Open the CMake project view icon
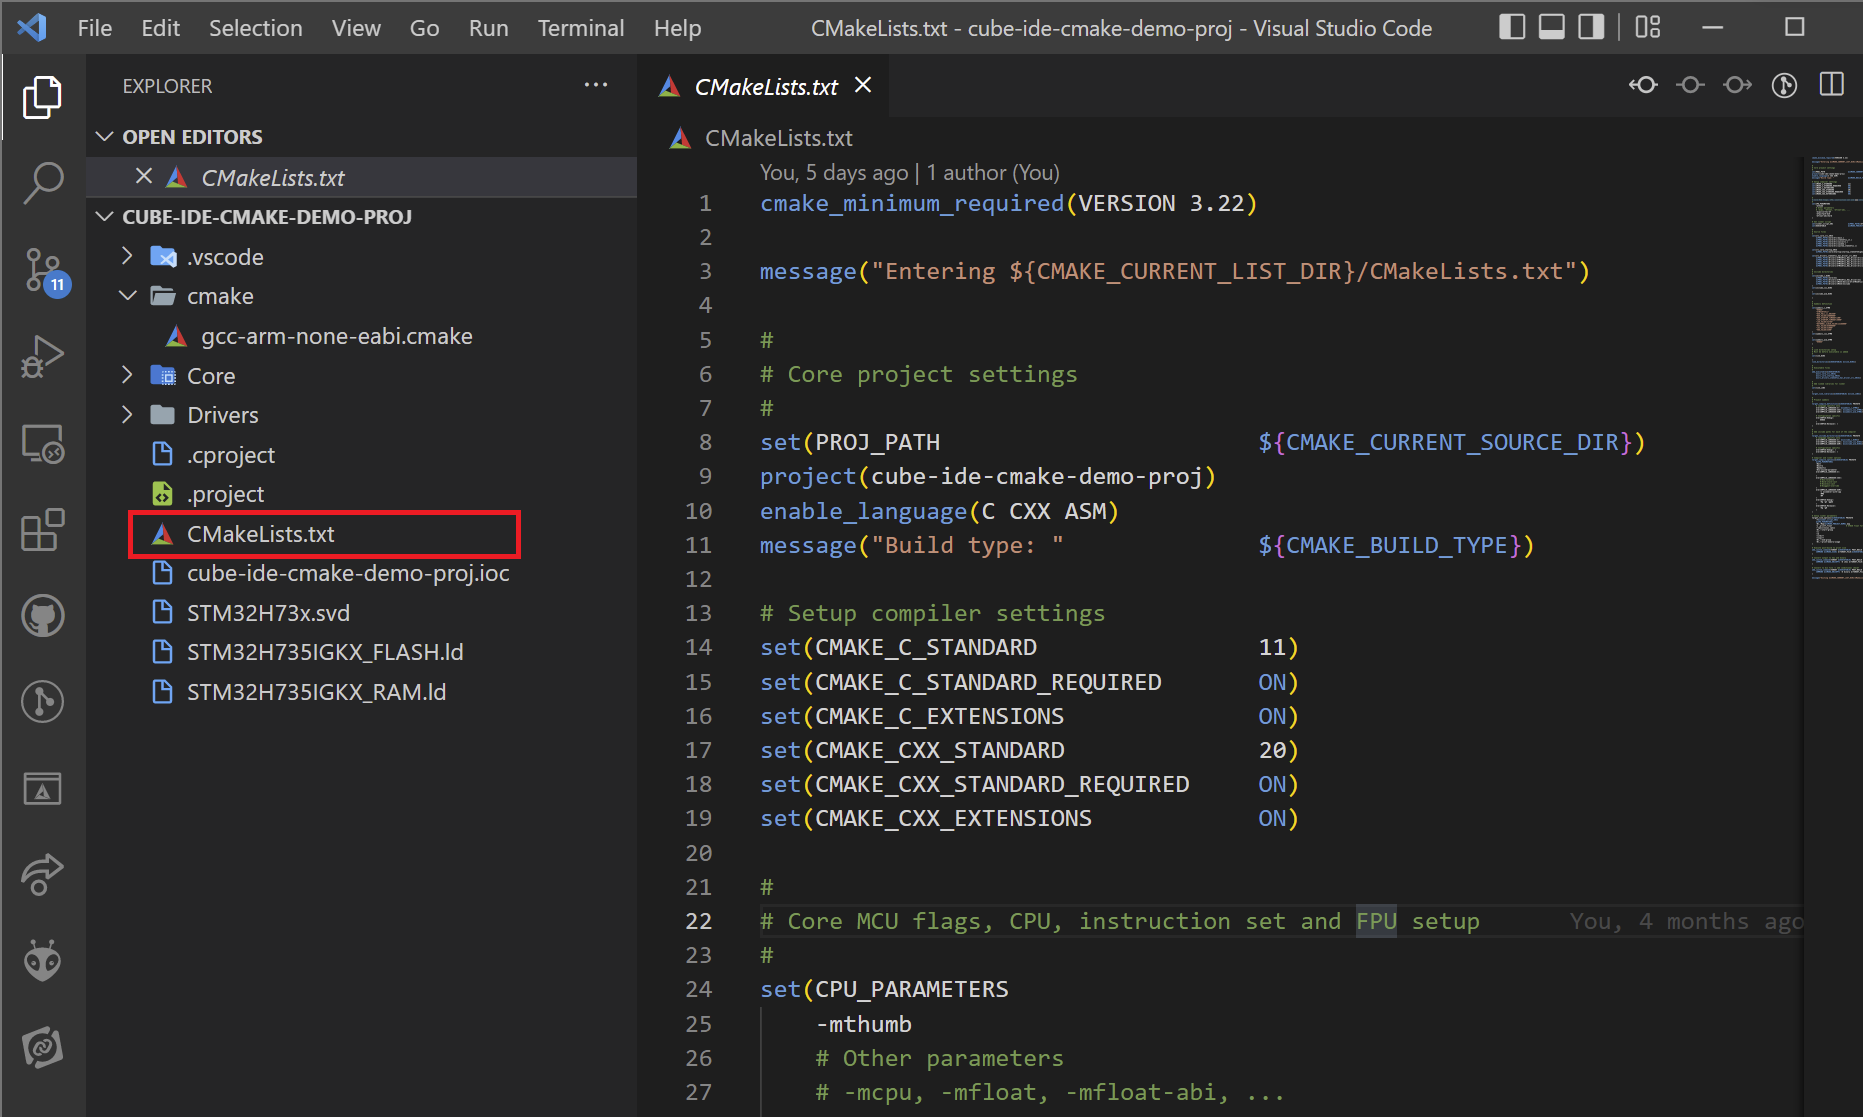The image size is (1863, 1117). (42, 789)
